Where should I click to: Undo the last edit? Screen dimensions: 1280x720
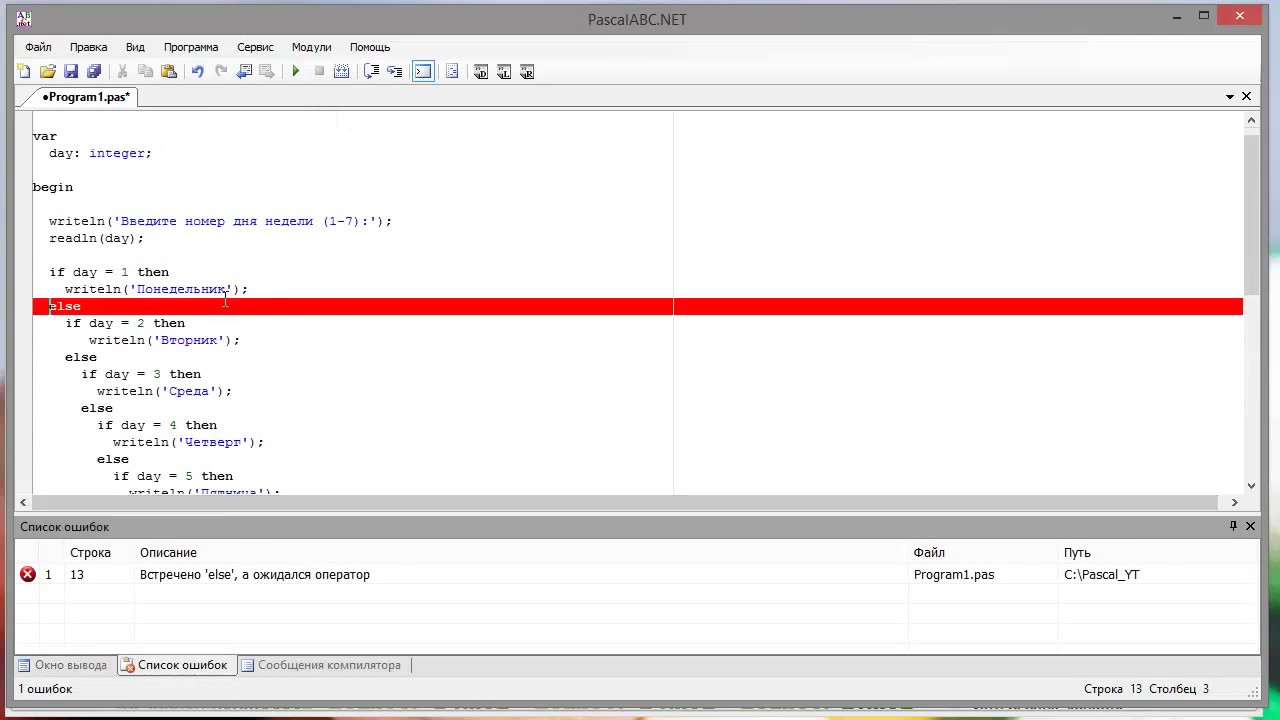click(197, 71)
